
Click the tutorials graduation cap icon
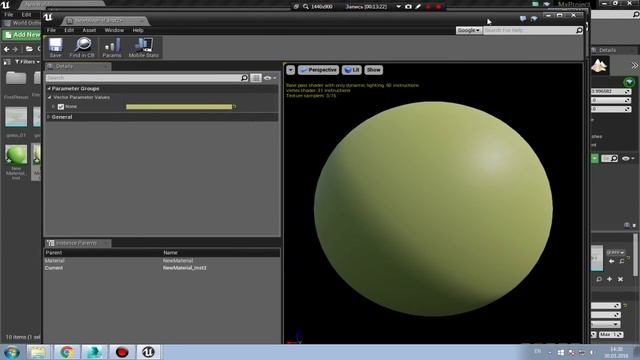pos(534,18)
